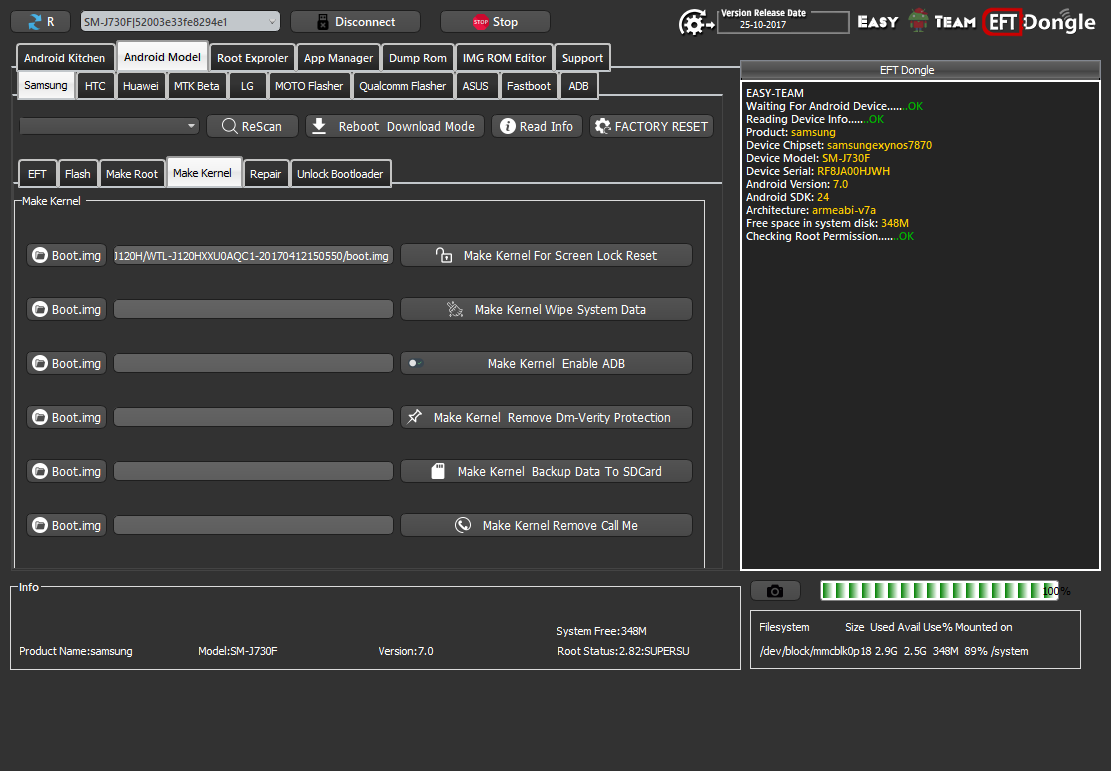Image resolution: width=1111 pixels, height=771 pixels.
Task: Click Make Kernel Remove Dm-Verity Protection
Action: [546, 417]
